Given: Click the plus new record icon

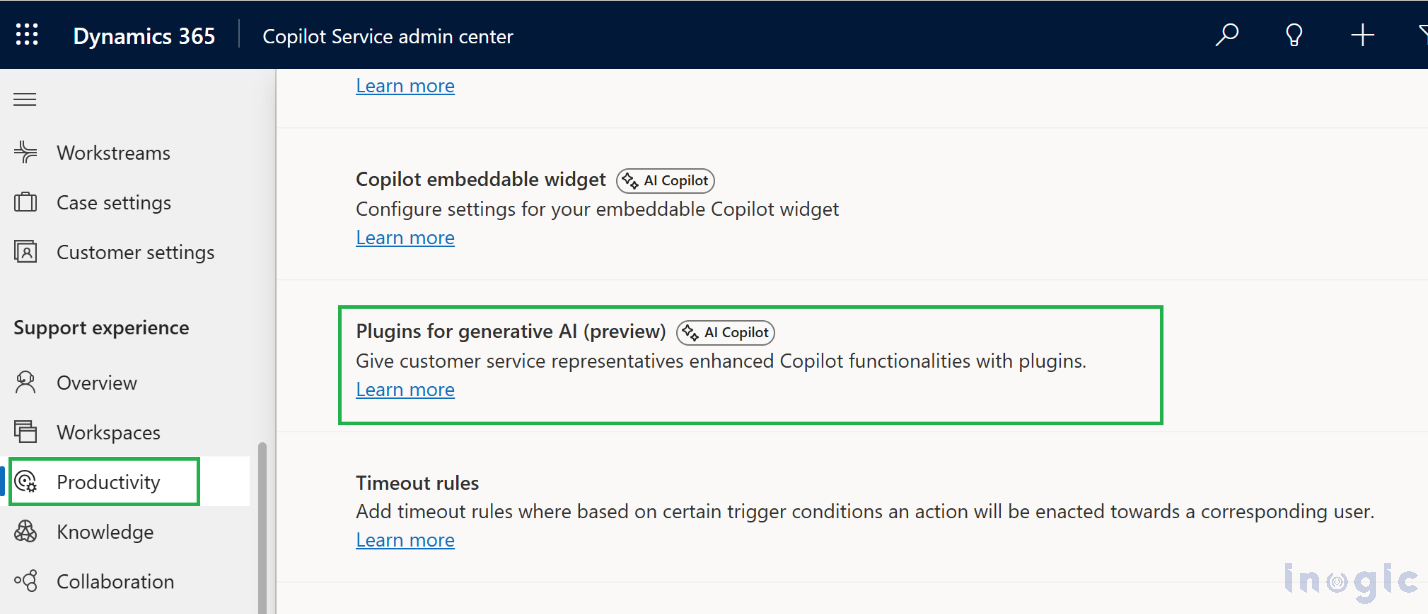Looking at the screenshot, I should (1362, 35).
